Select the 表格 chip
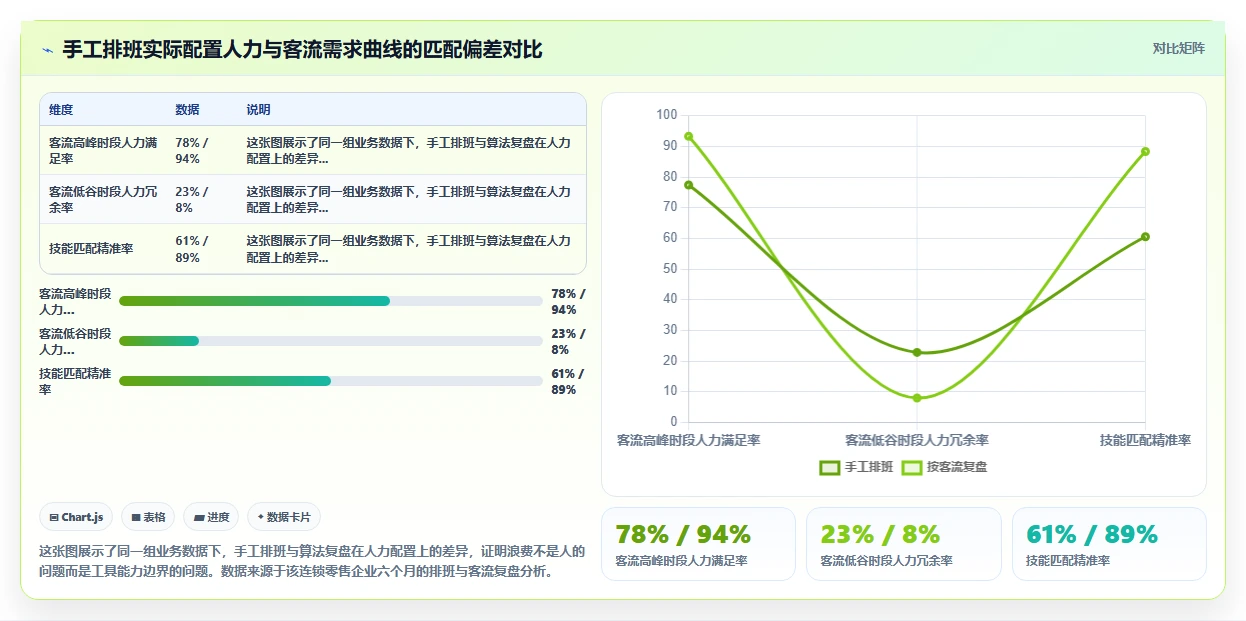The image size is (1246, 621). tap(148, 517)
